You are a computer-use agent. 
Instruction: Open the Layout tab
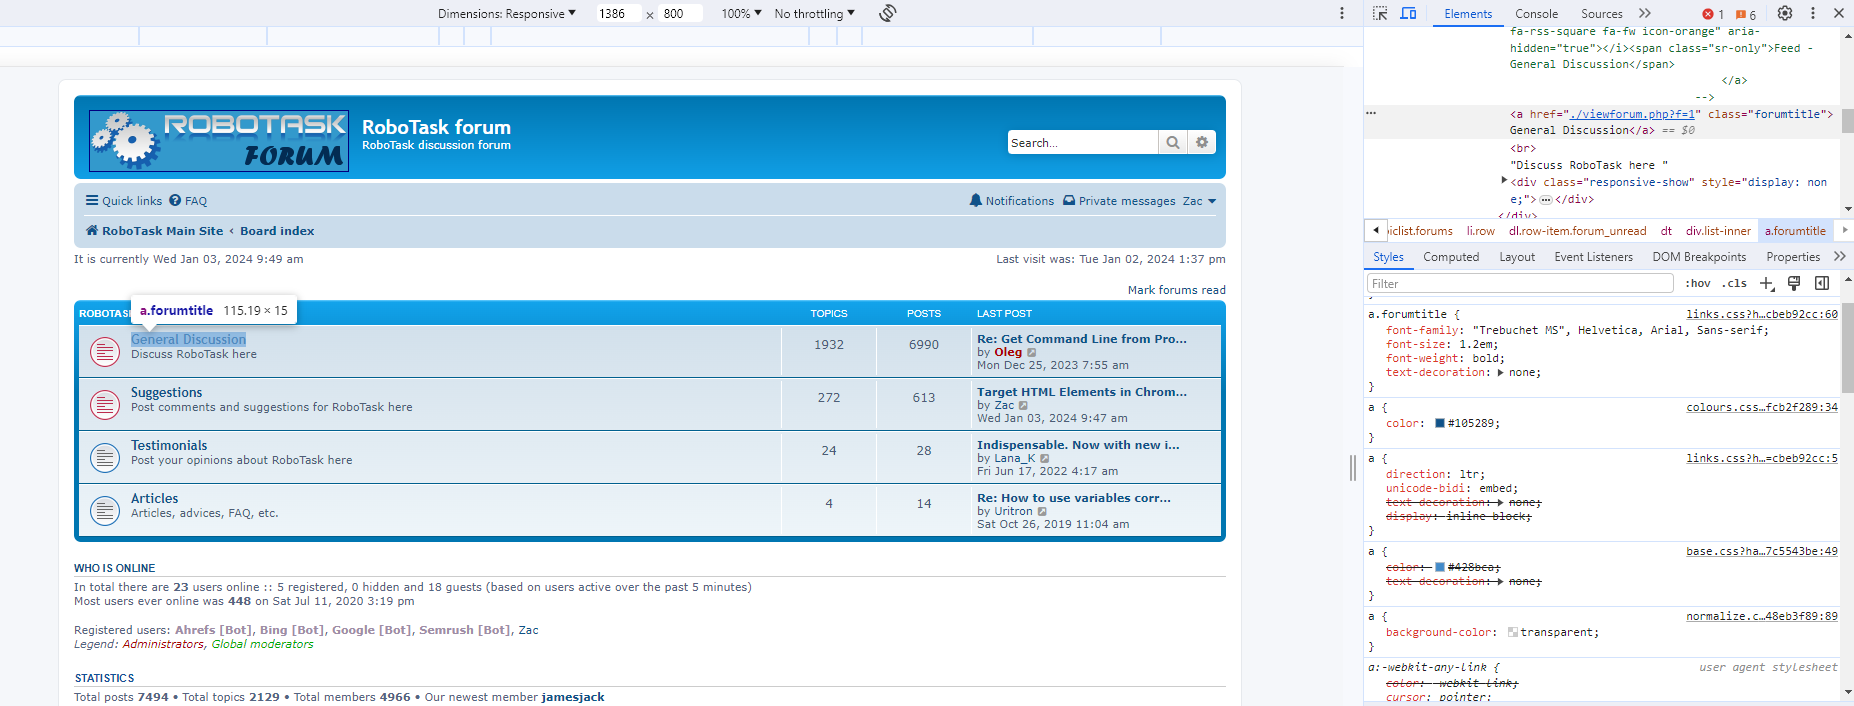[x=1517, y=257]
